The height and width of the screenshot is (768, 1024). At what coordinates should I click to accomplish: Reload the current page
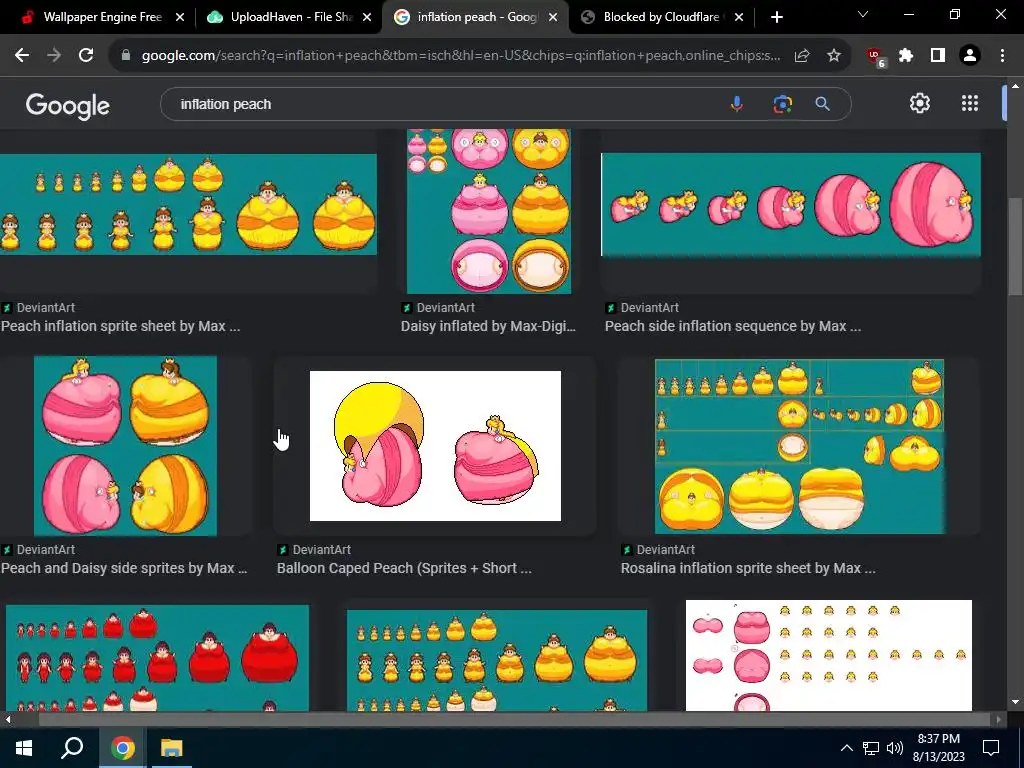coord(86,56)
